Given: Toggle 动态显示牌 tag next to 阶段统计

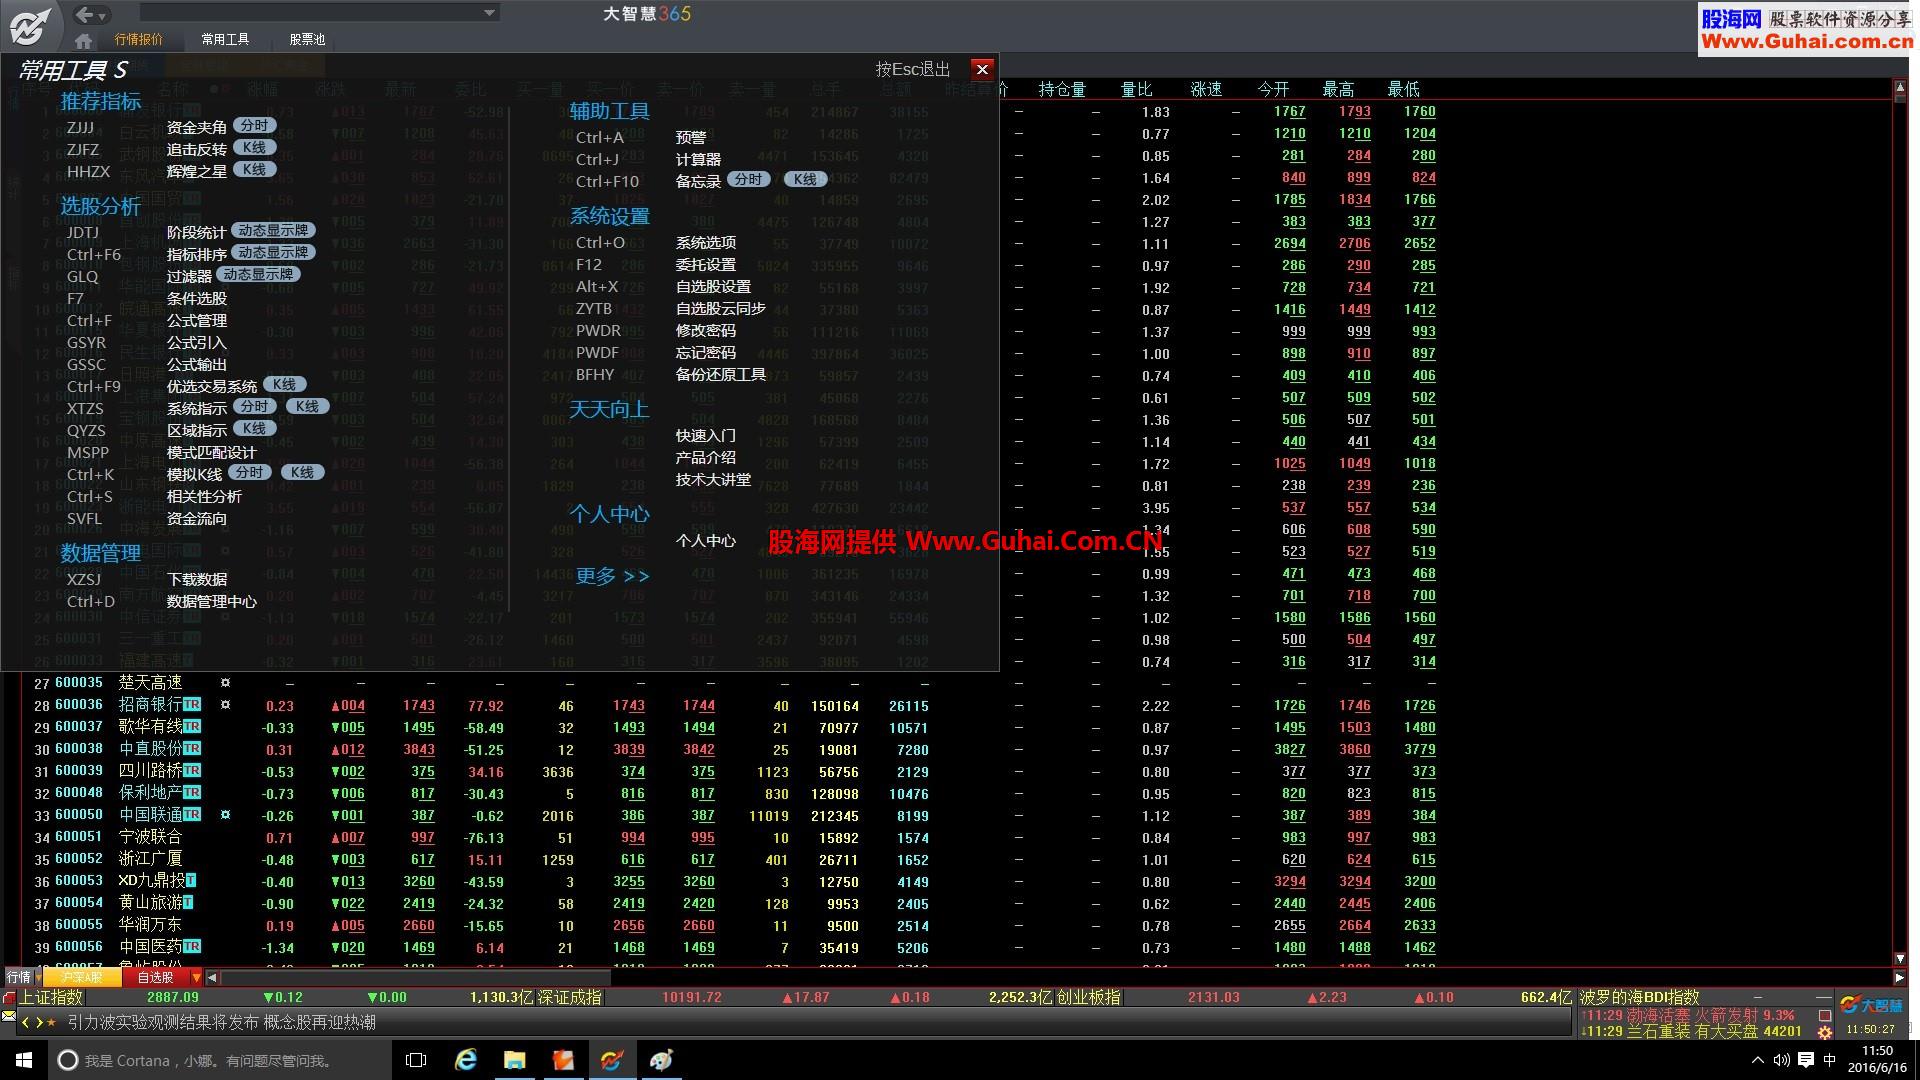Looking at the screenshot, I should click(273, 231).
